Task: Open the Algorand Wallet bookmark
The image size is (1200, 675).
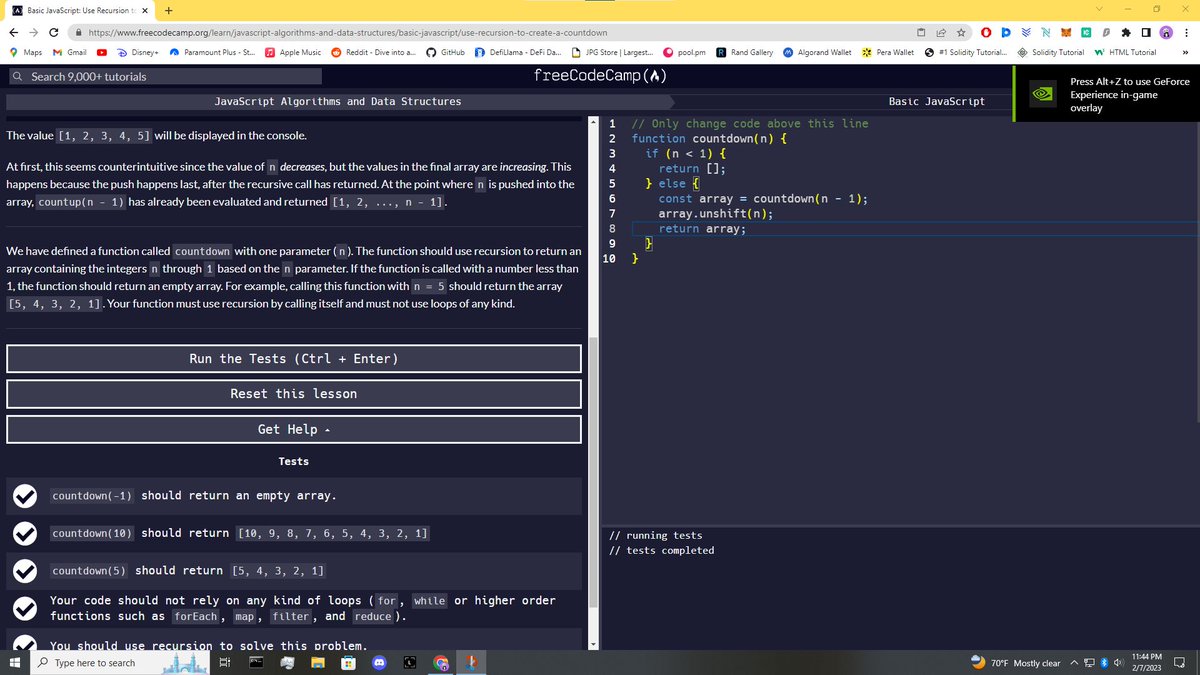Action: coord(817,52)
